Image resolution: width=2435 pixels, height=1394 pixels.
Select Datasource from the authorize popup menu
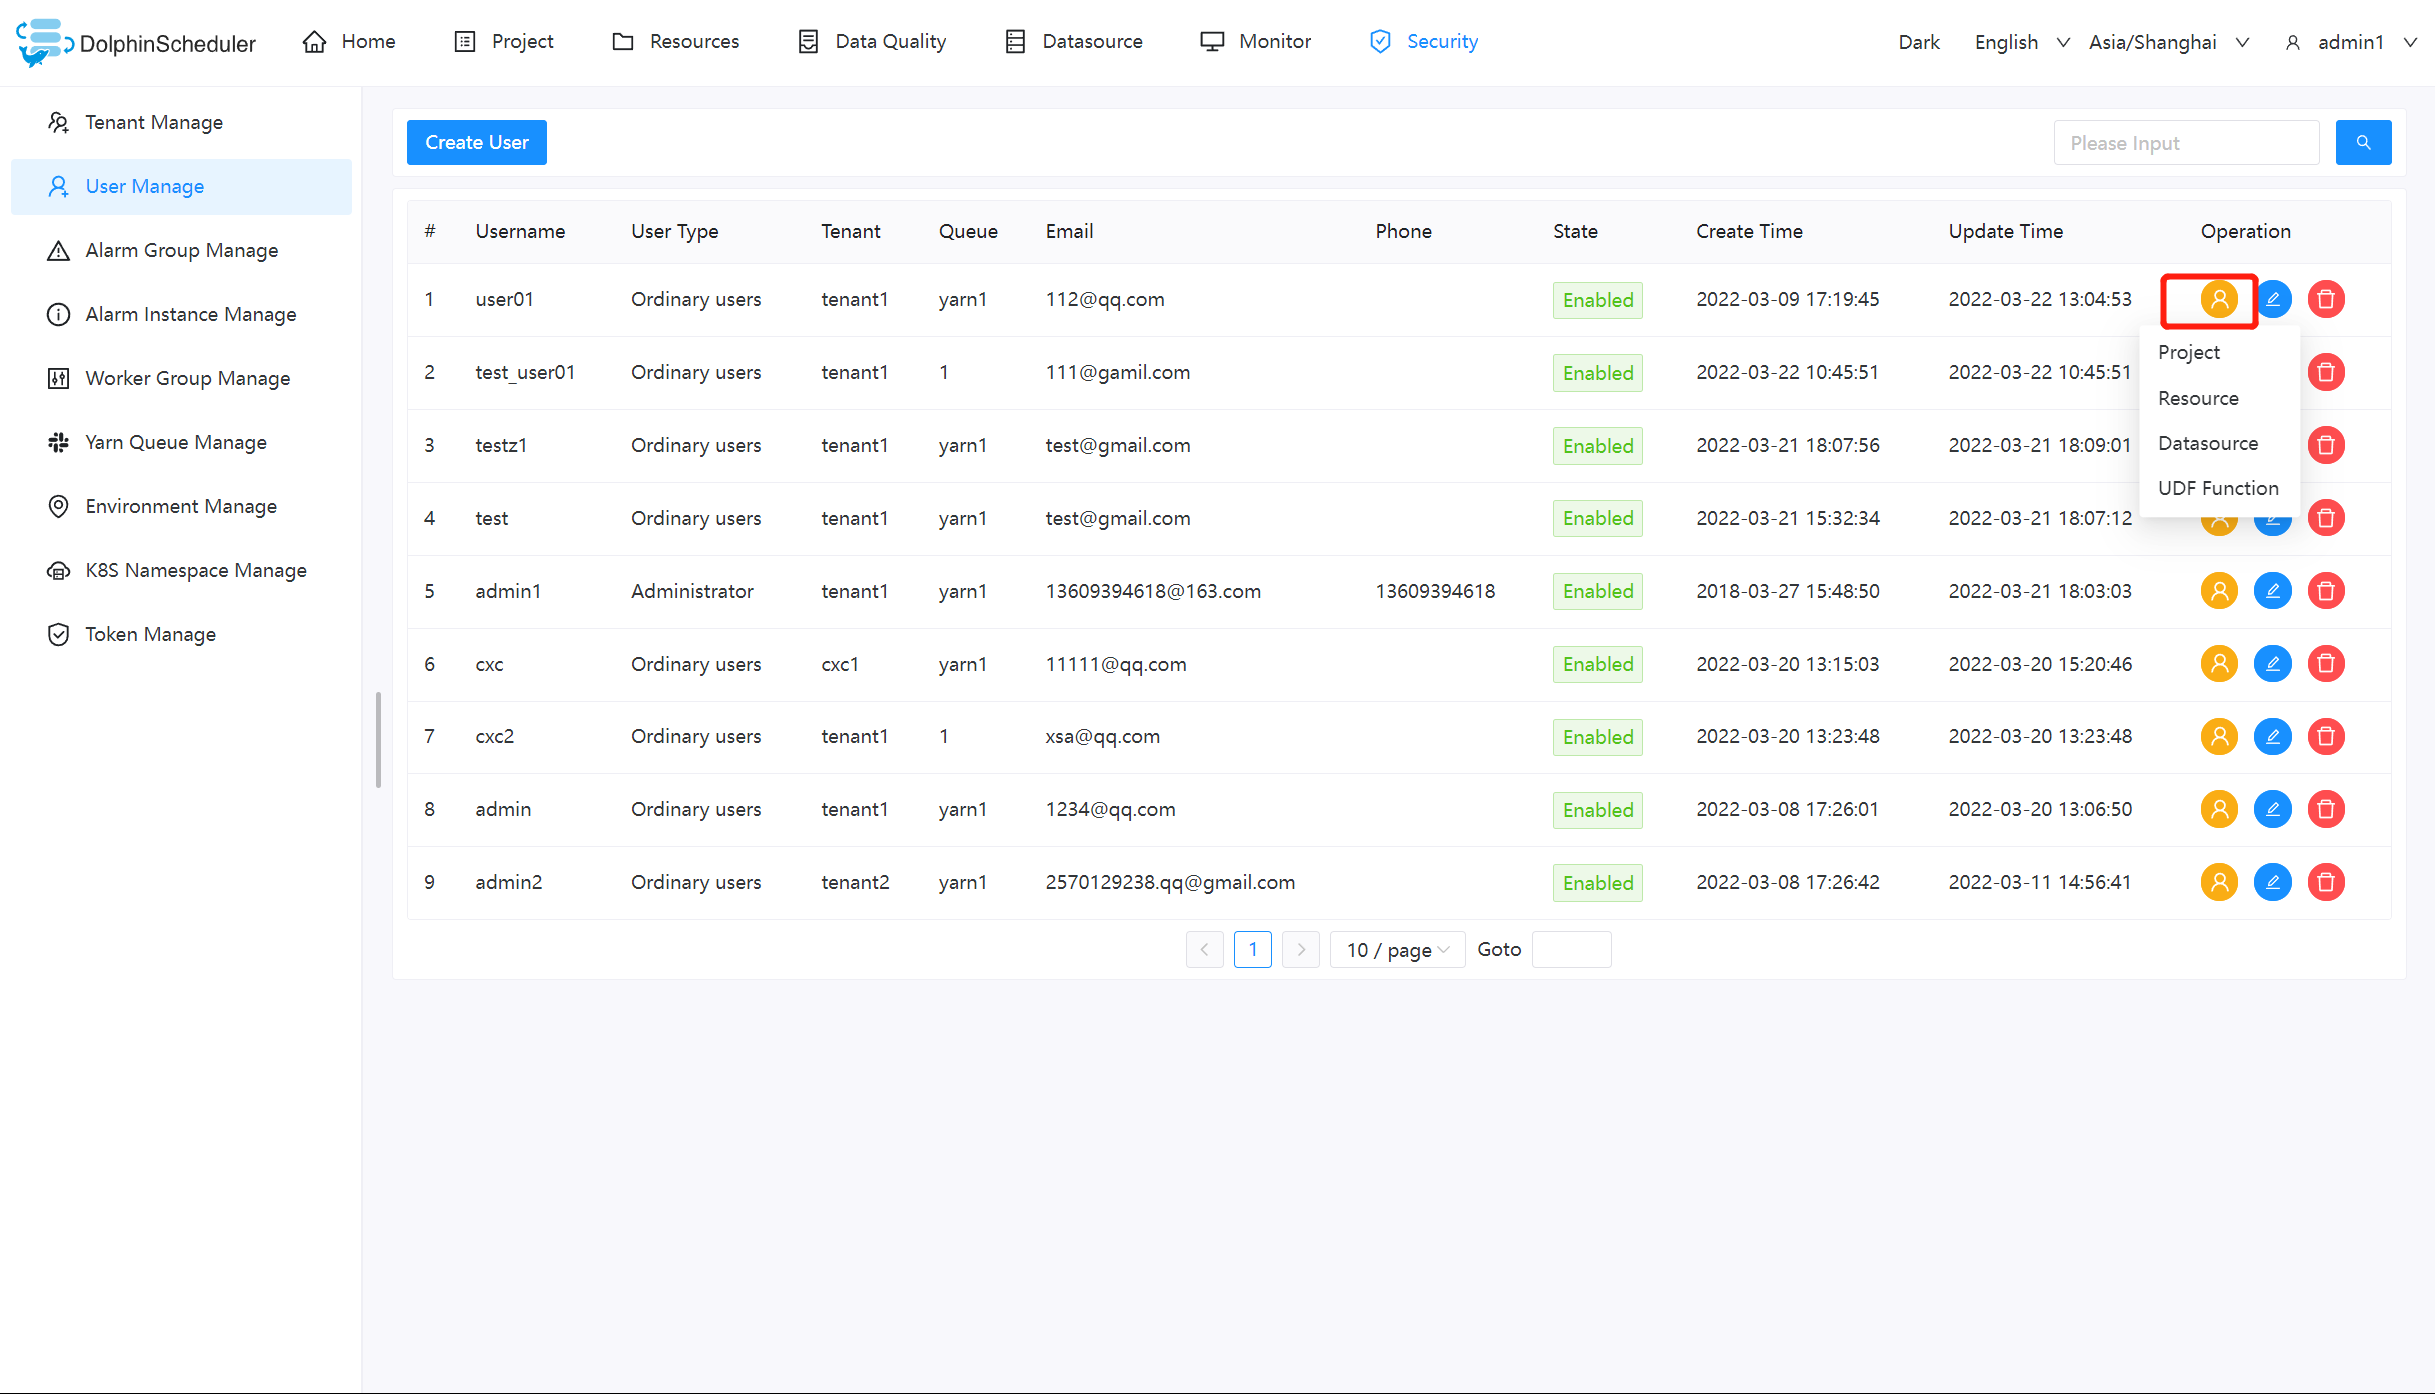point(2207,443)
